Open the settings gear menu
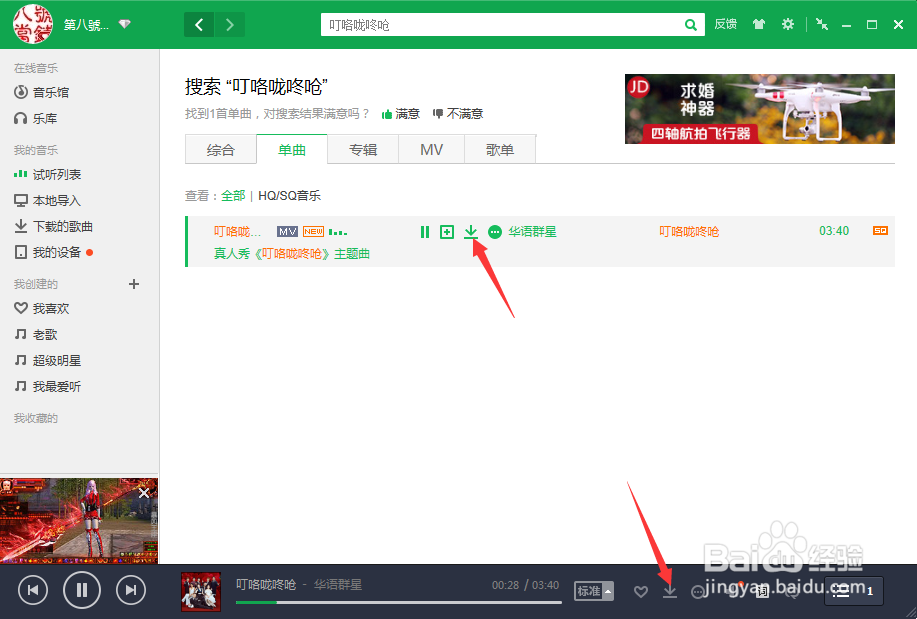The image size is (917, 619). pyautogui.click(x=788, y=25)
